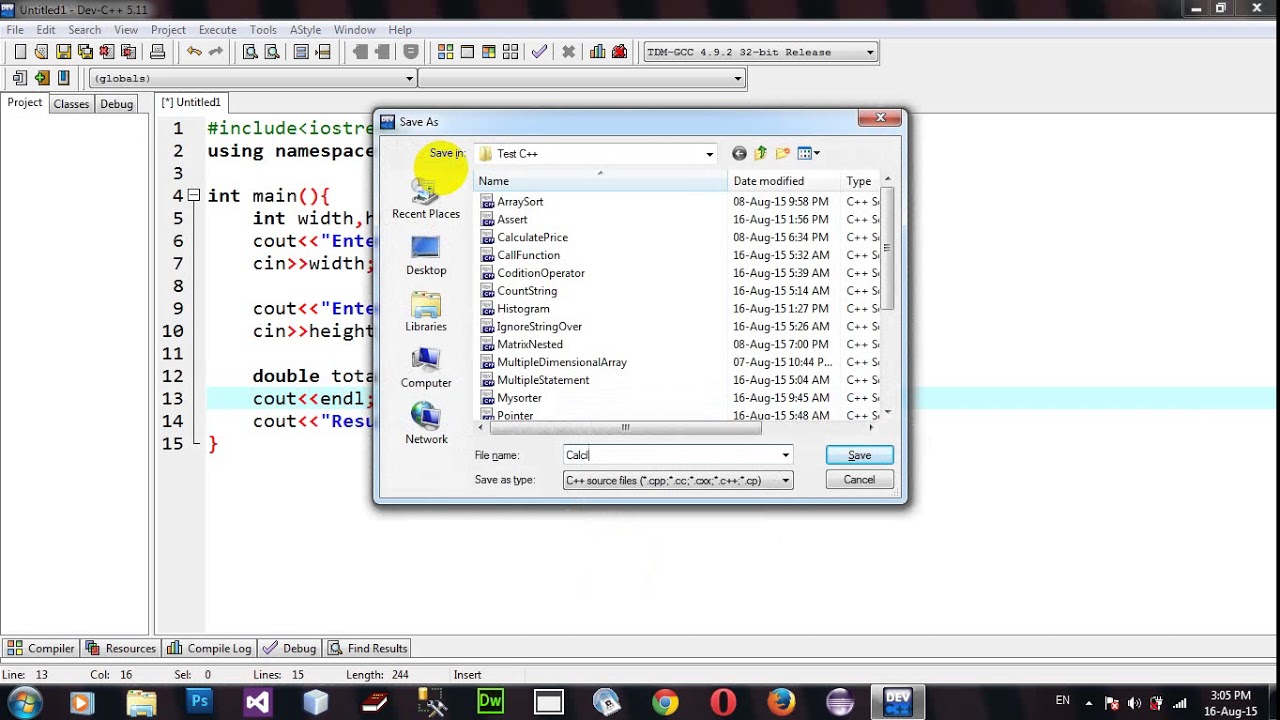Switch to the Debug tab in left panel
The height and width of the screenshot is (720, 1280).
[x=116, y=104]
